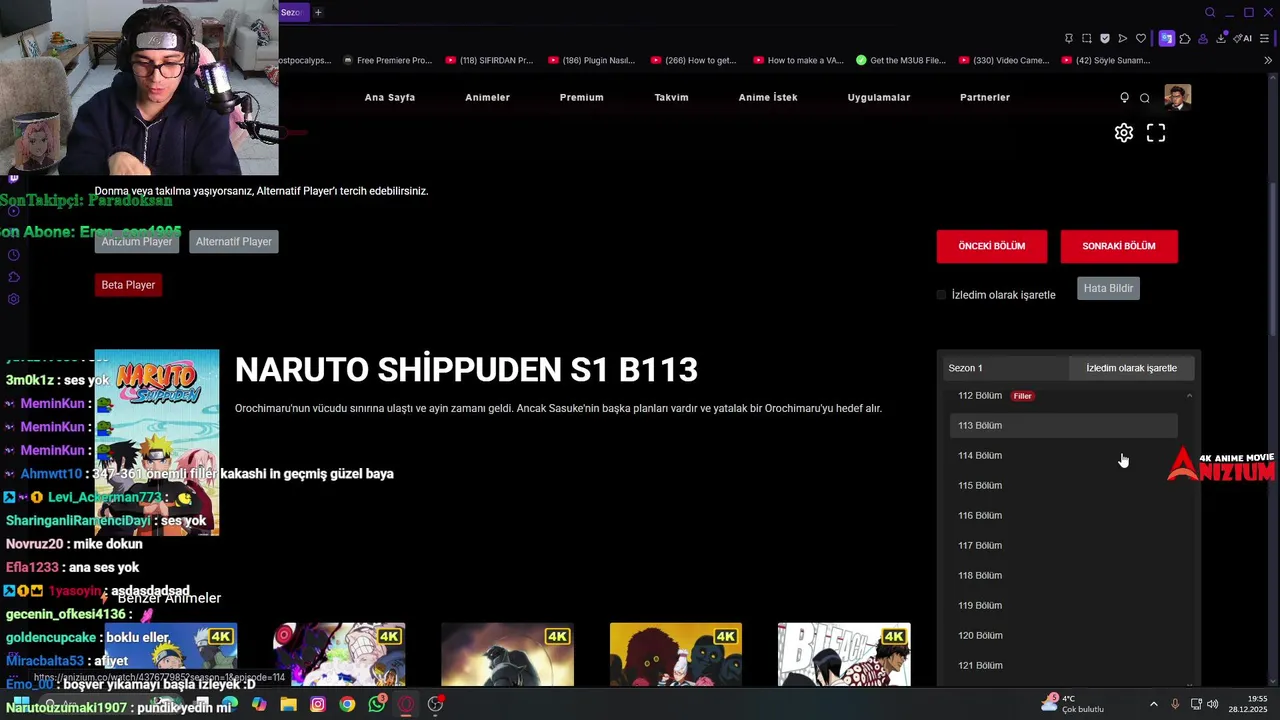This screenshot has width=1280, height=720.
Task: Select 119 Bölüm in episode list
Action: (1063, 606)
